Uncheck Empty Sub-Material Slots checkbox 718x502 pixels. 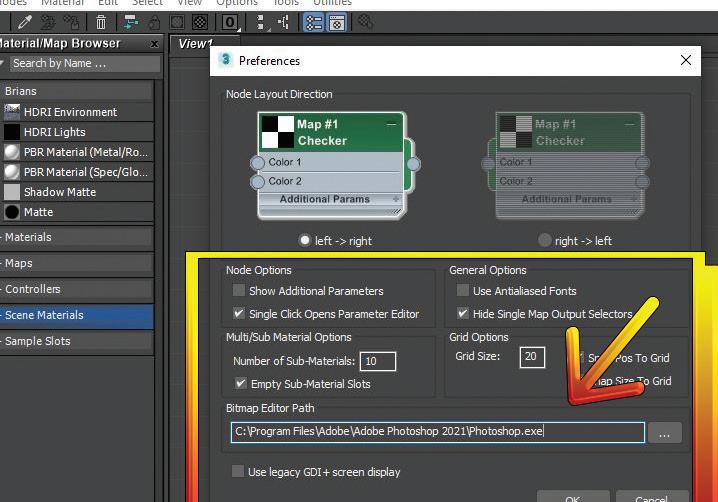[240, 383]
